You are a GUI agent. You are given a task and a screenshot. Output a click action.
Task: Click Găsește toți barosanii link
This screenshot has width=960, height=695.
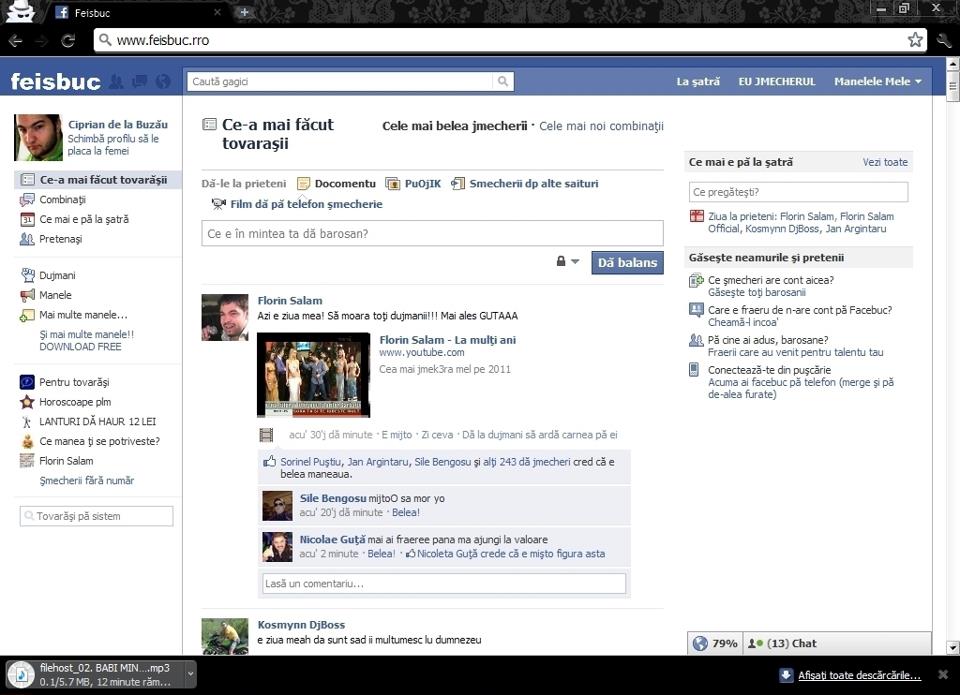pyautogui.click(x=757, y=293)
